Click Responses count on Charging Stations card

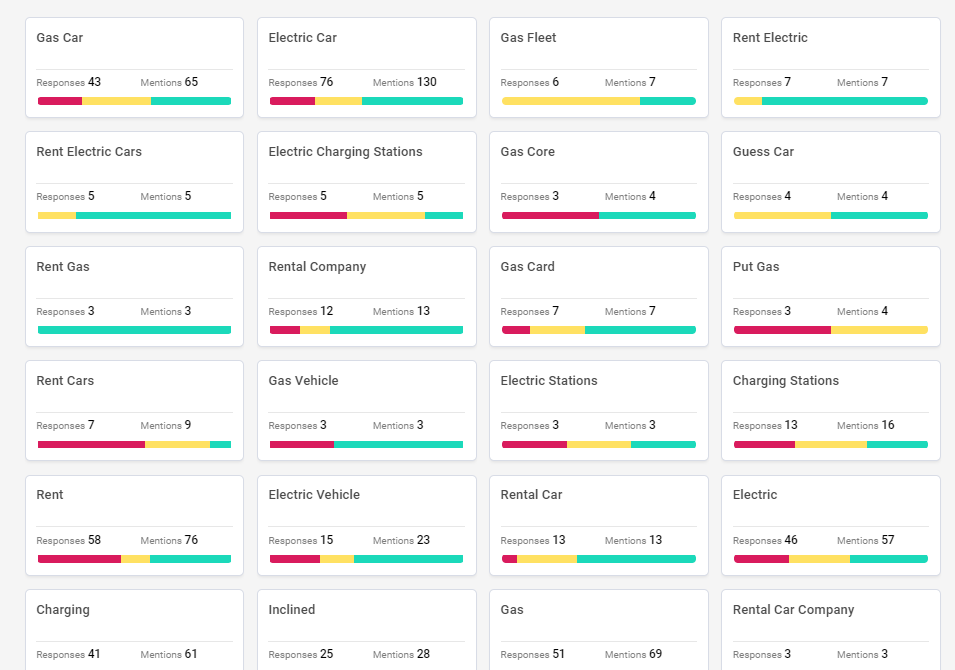point(791,425)
